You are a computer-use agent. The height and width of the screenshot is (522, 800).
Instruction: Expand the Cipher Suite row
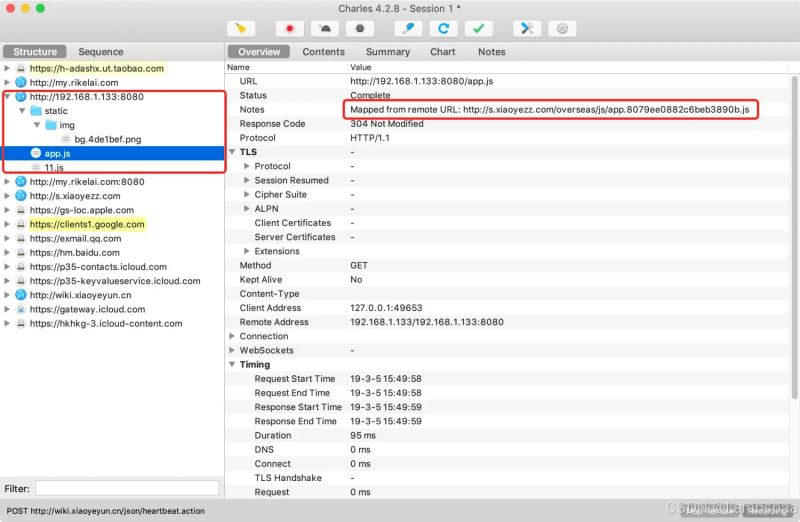(x=247, y=195)
